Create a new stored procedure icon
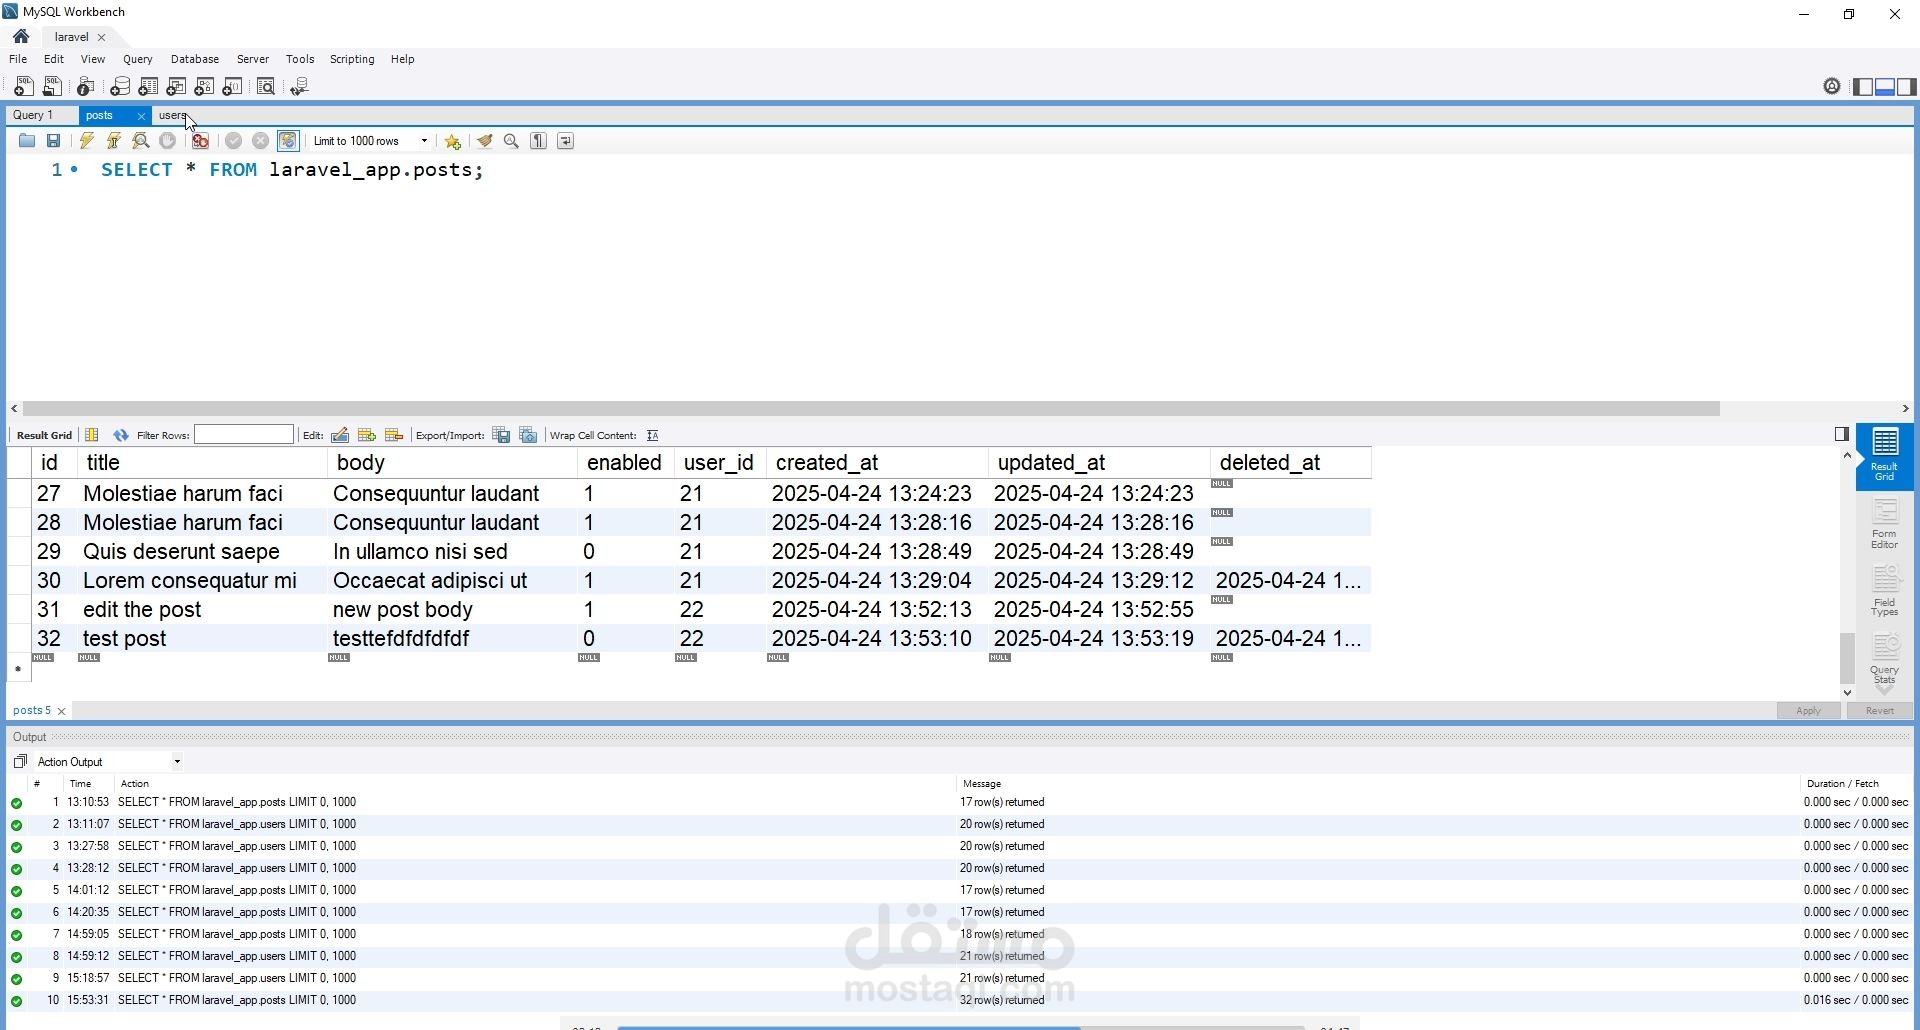Viewport: 1920px width, 1030px height. pos(204,87)
